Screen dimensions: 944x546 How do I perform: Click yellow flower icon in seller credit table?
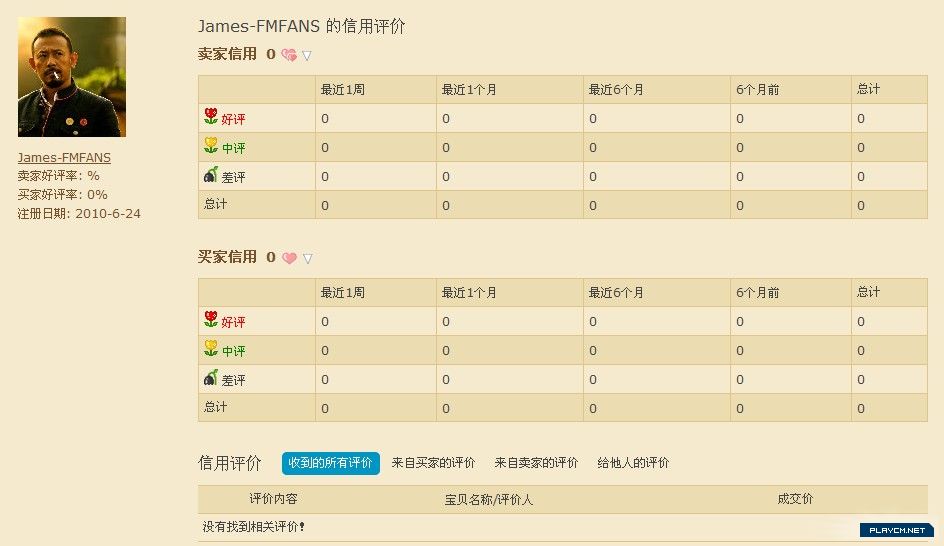(210, 146)
